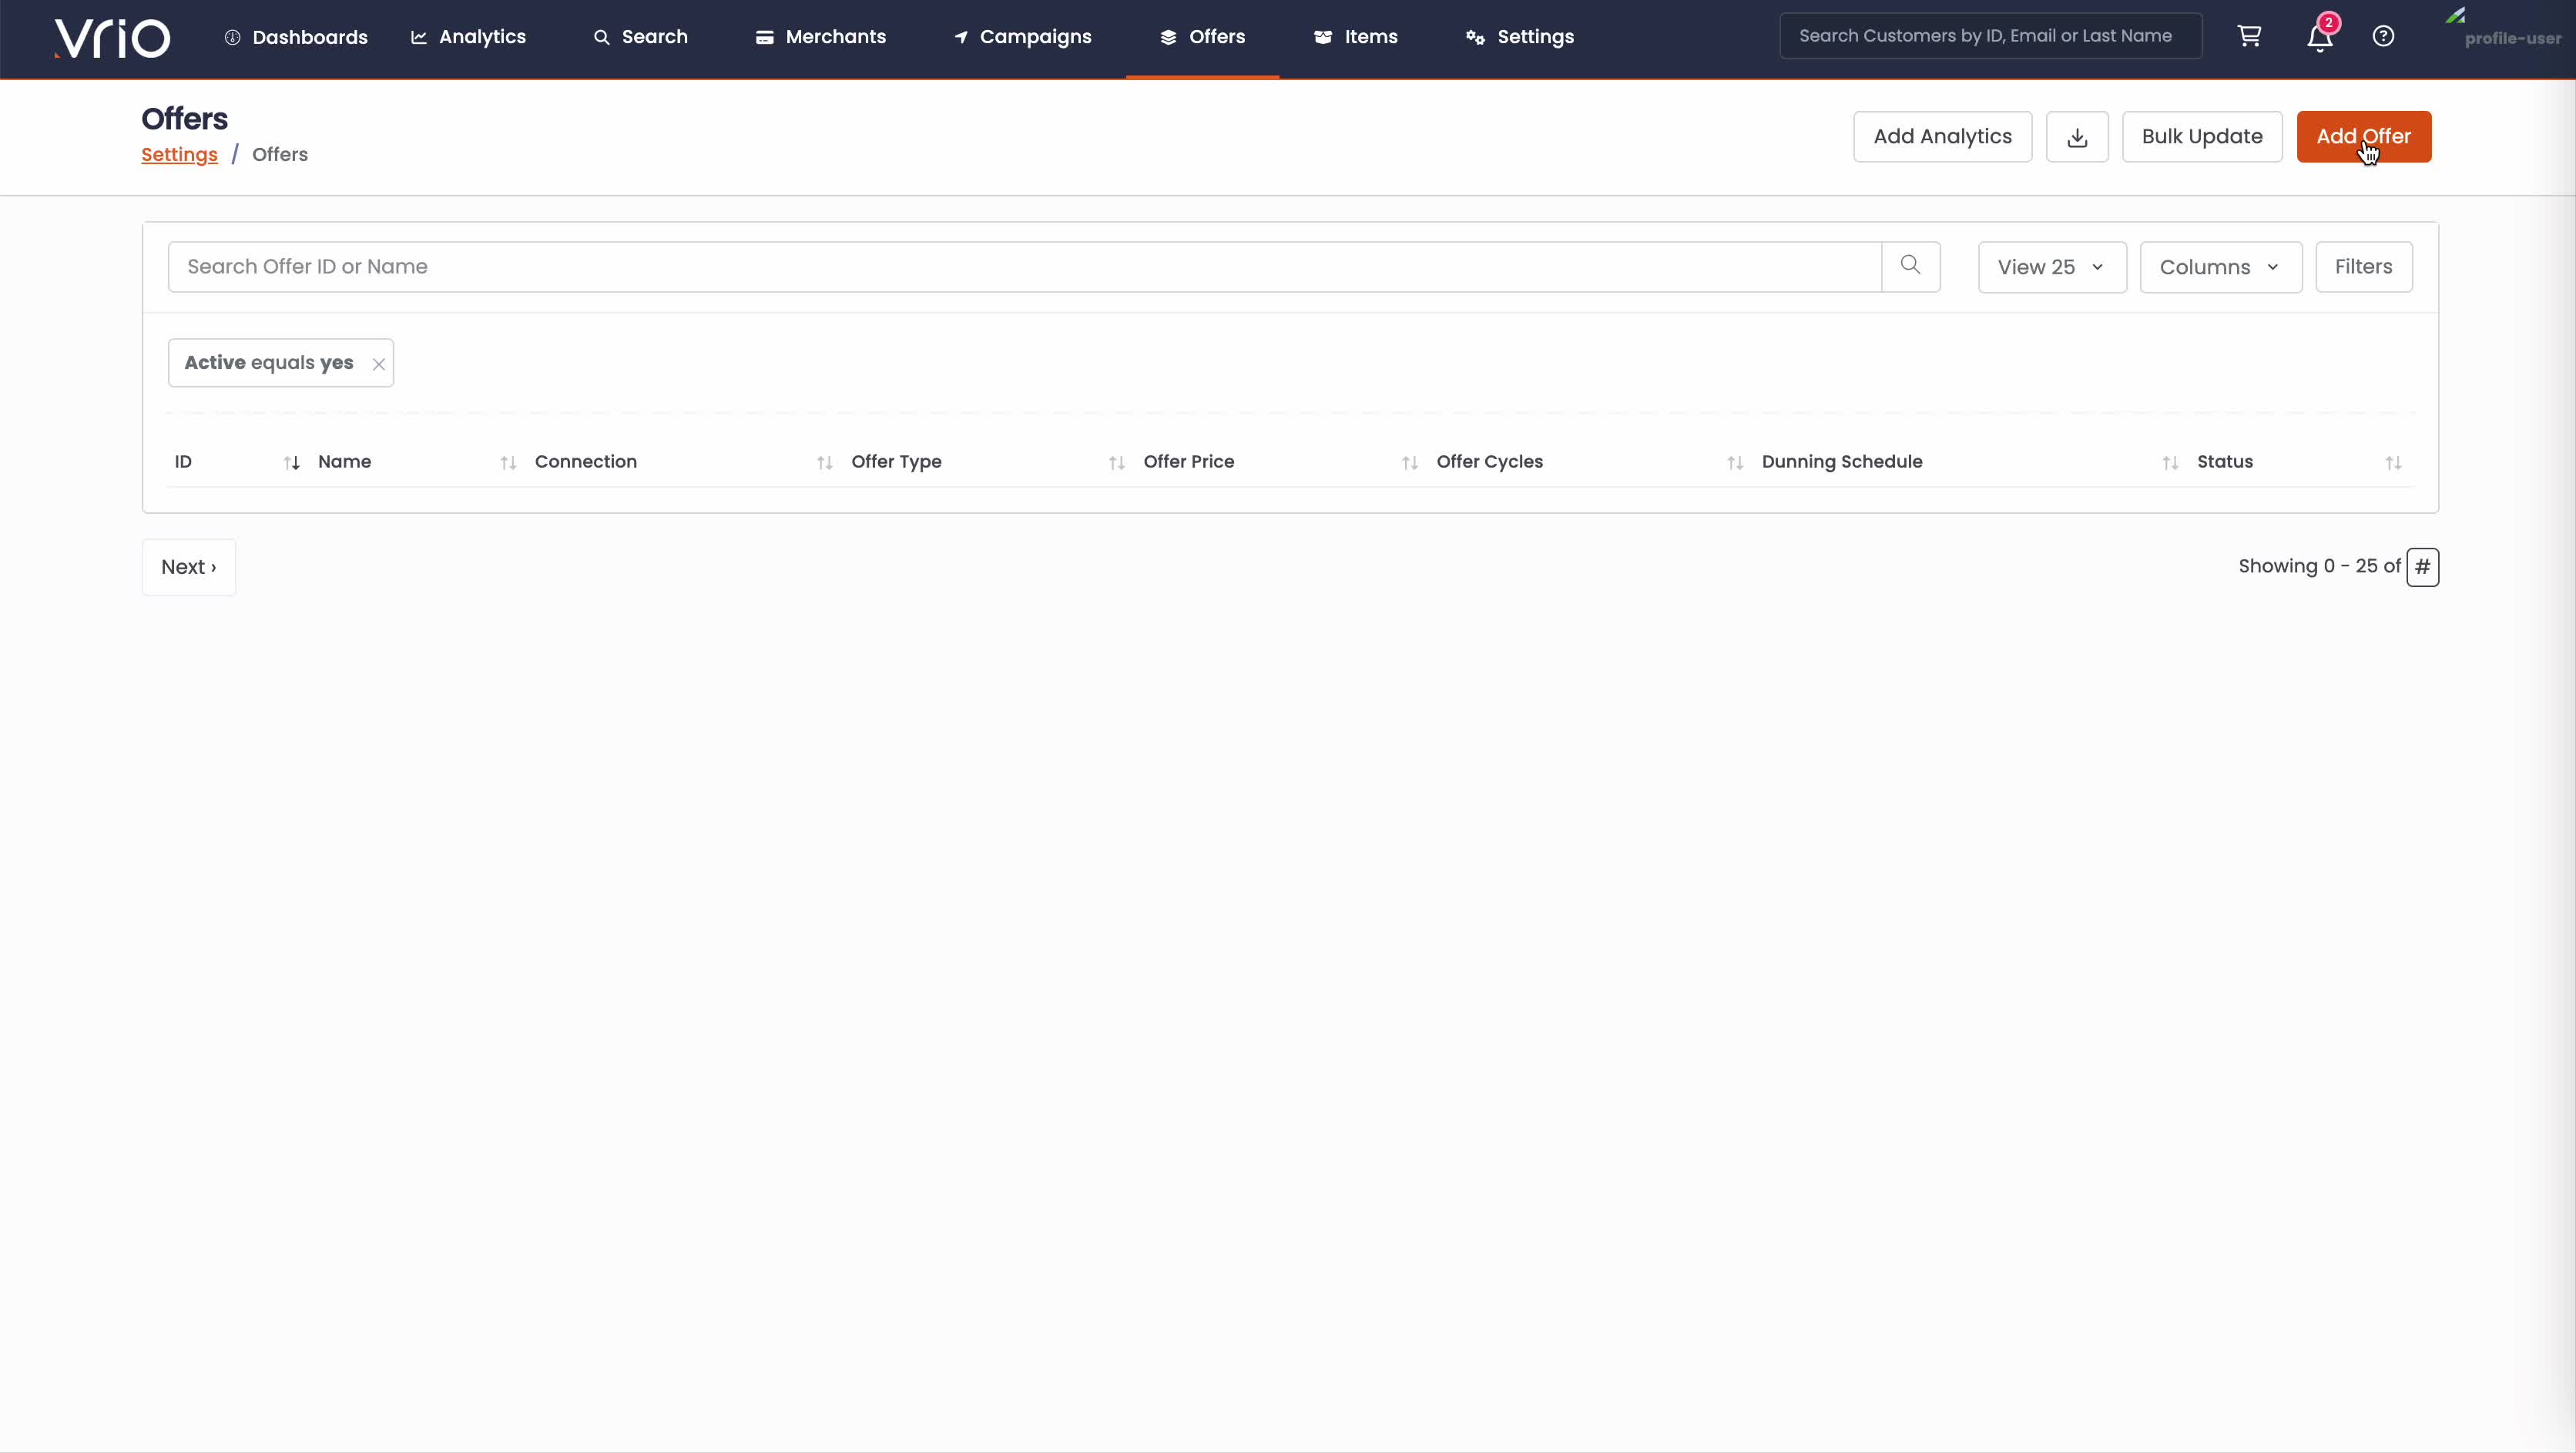Open the profile-user avatar
The image size is (2576, 1453).
coord(2502,30)
